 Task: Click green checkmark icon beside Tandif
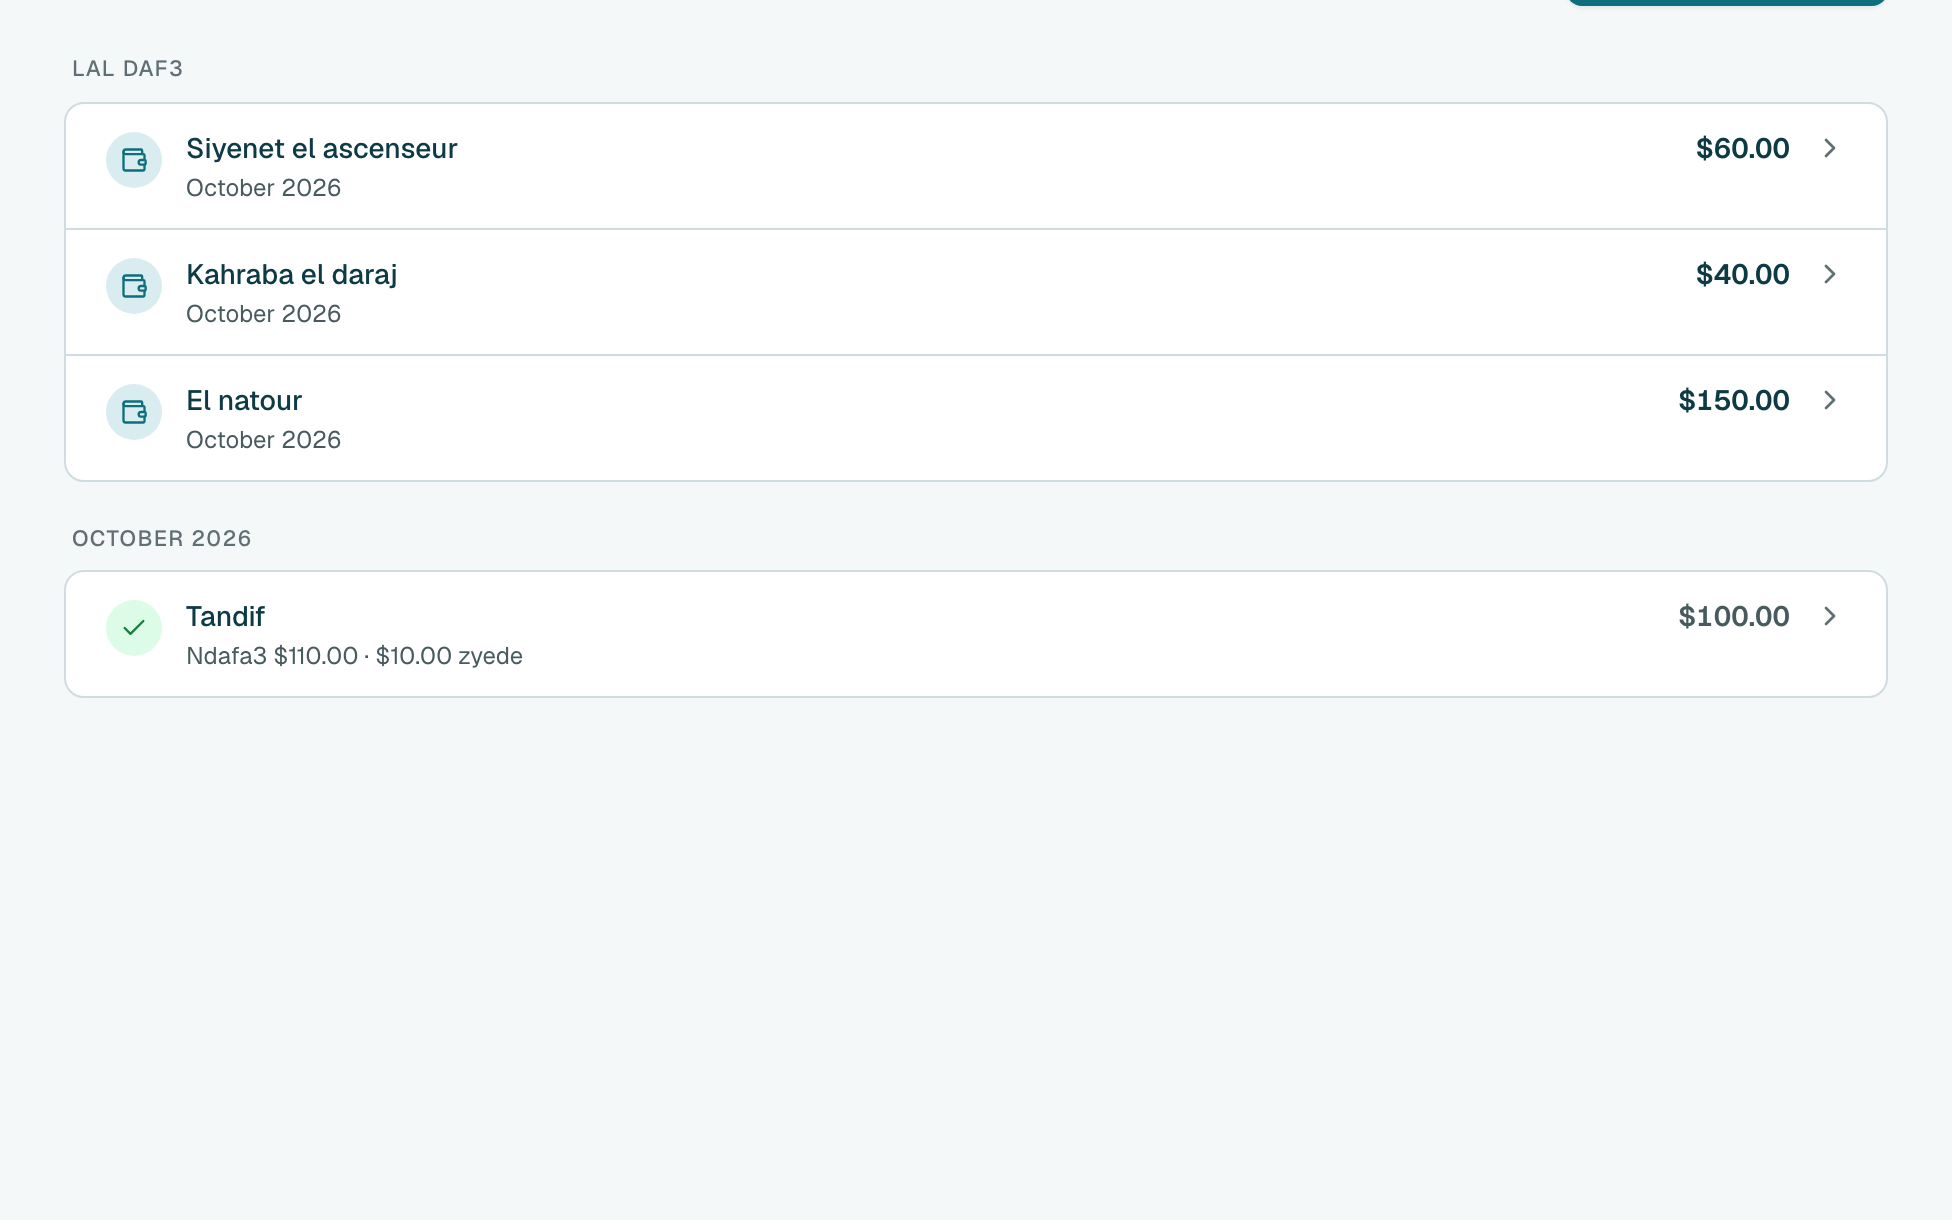tap(134, 628)
